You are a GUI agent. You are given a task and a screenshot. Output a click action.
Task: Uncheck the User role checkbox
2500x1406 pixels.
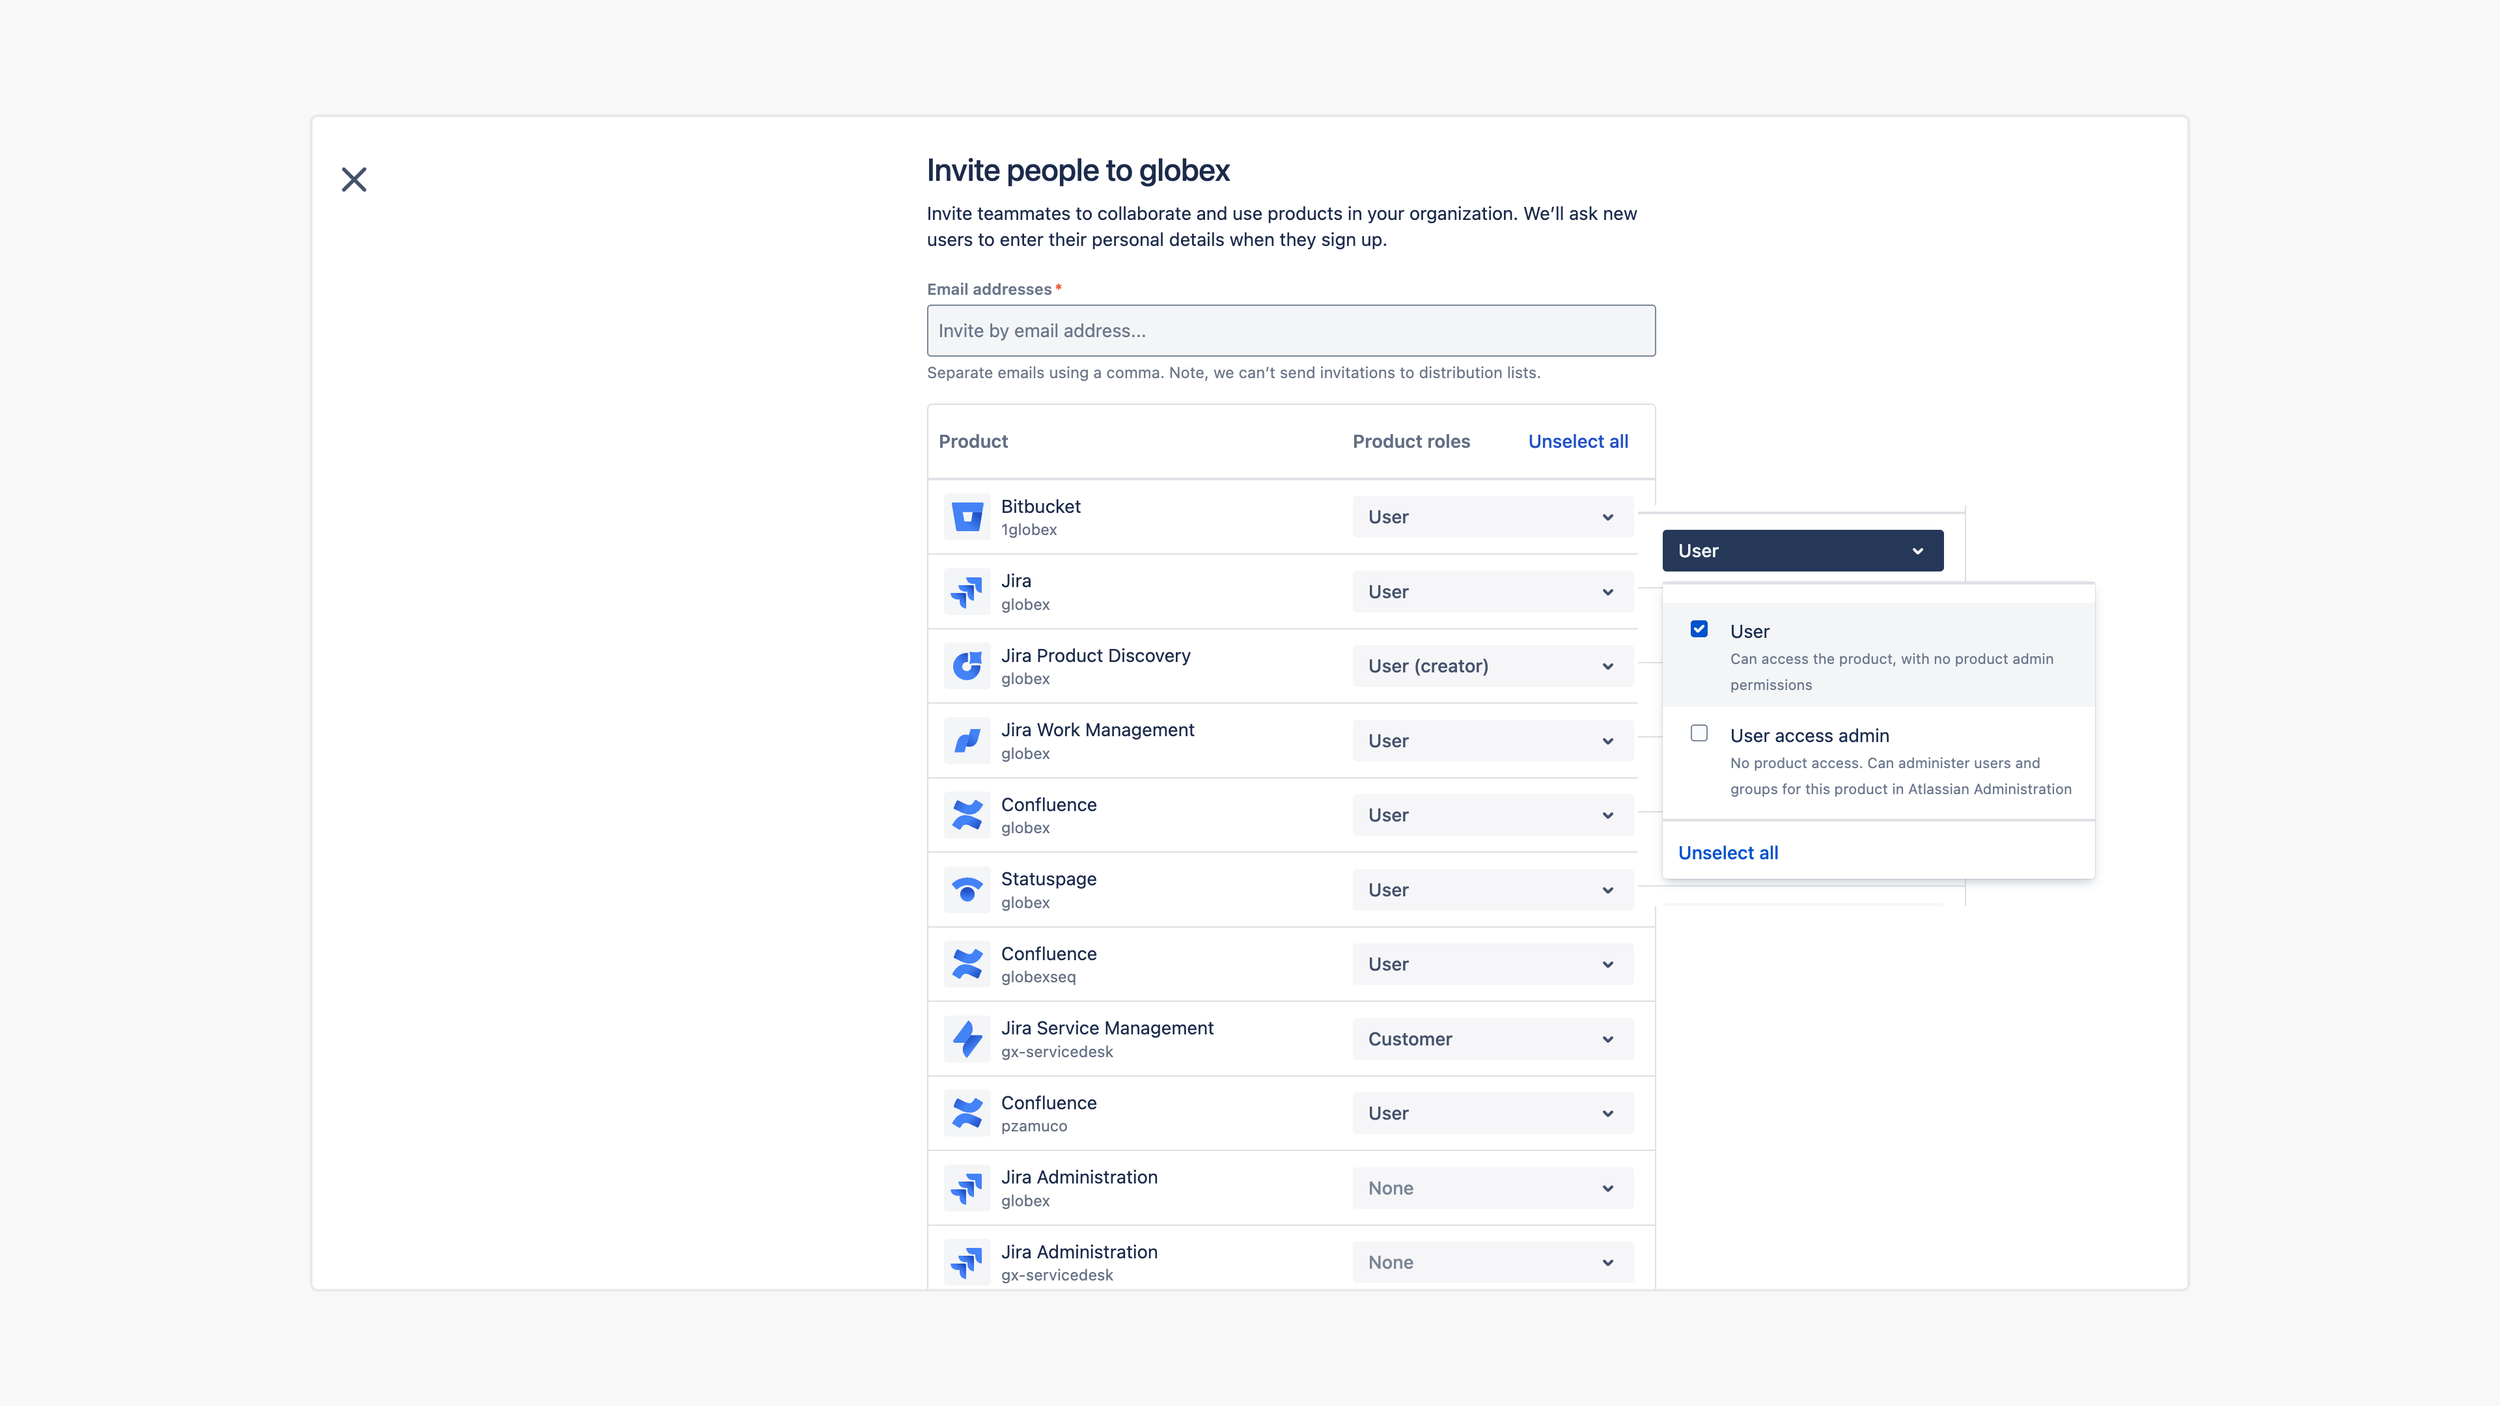(1699, 629)
